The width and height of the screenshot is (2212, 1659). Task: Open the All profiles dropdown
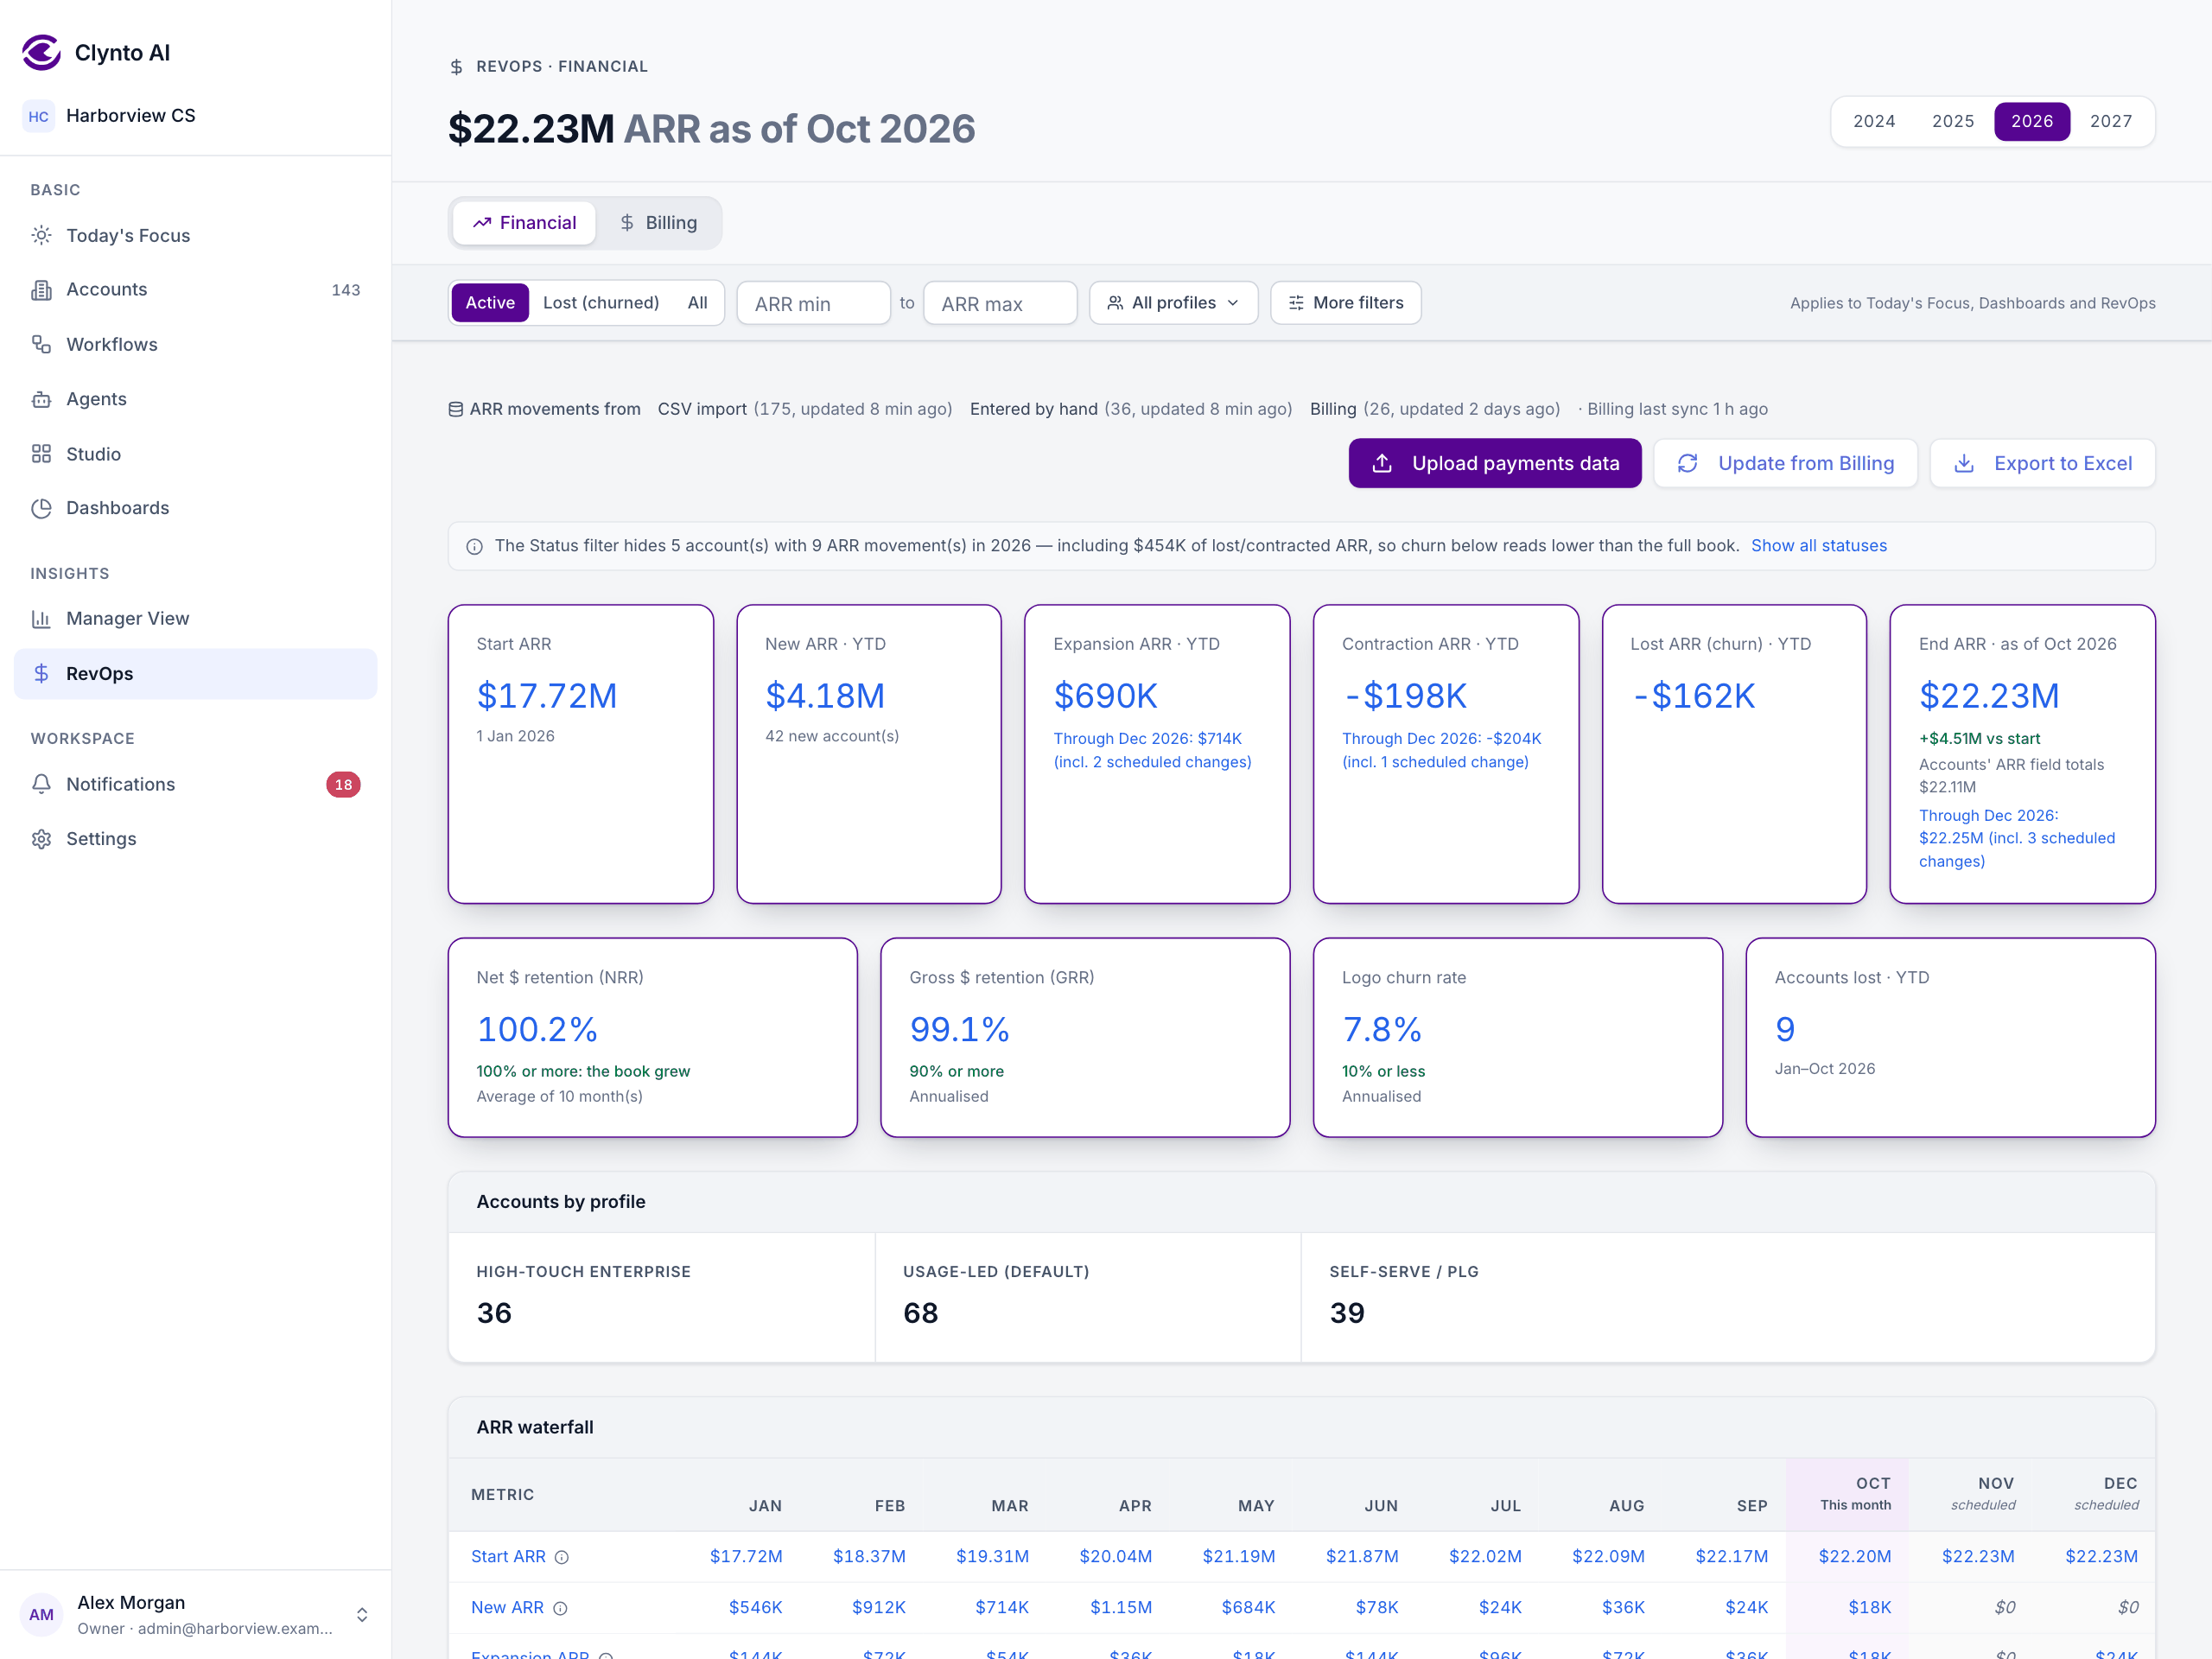[x=1173, y=303]
